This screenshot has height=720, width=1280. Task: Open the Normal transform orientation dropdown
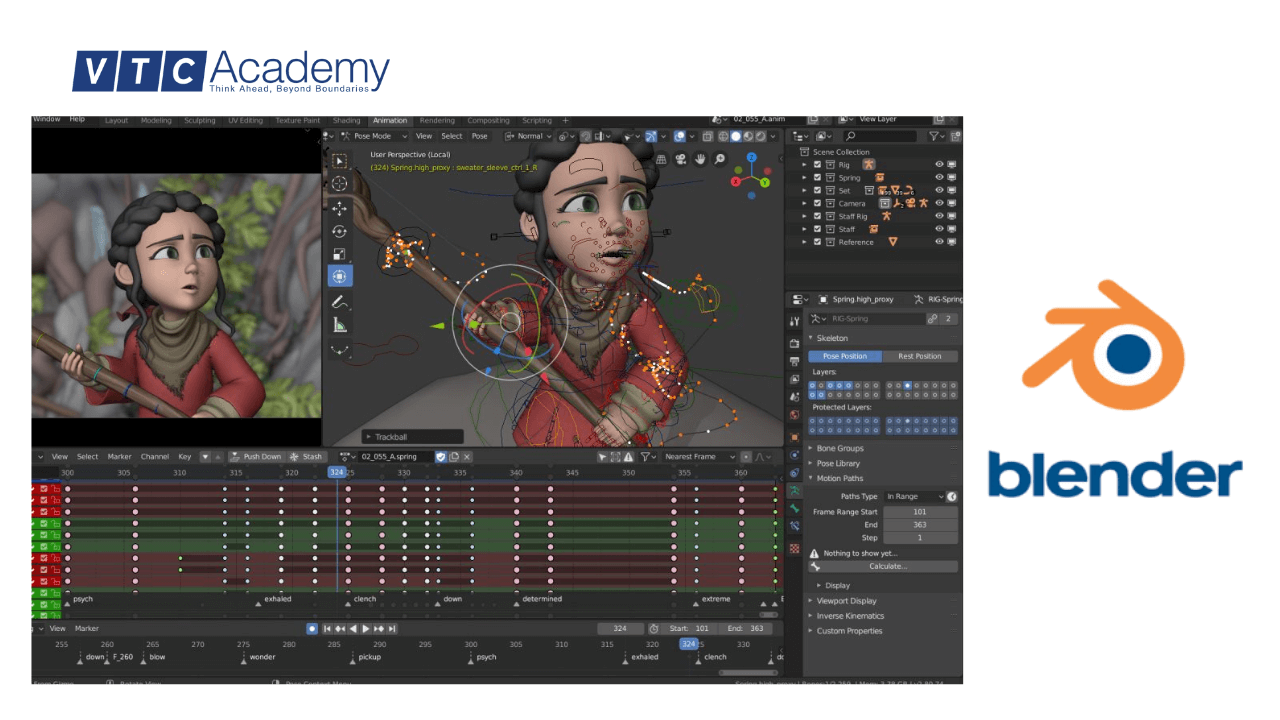click(527, 136)
